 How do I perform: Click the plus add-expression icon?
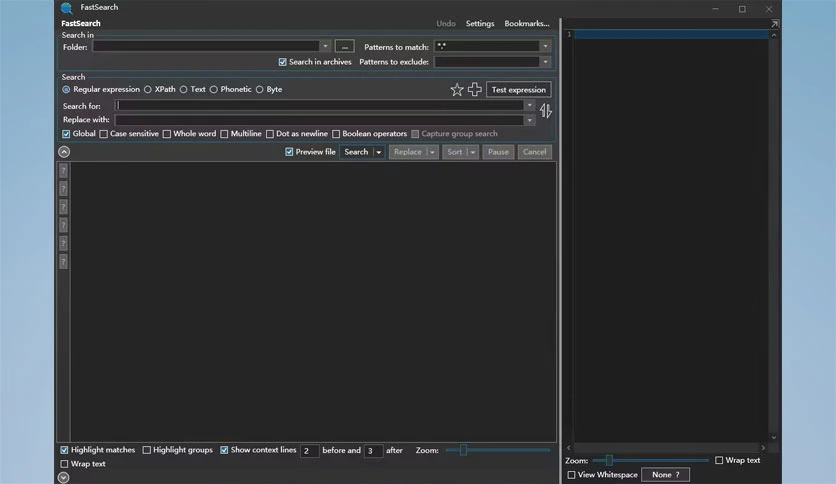(x=475, y=90)
